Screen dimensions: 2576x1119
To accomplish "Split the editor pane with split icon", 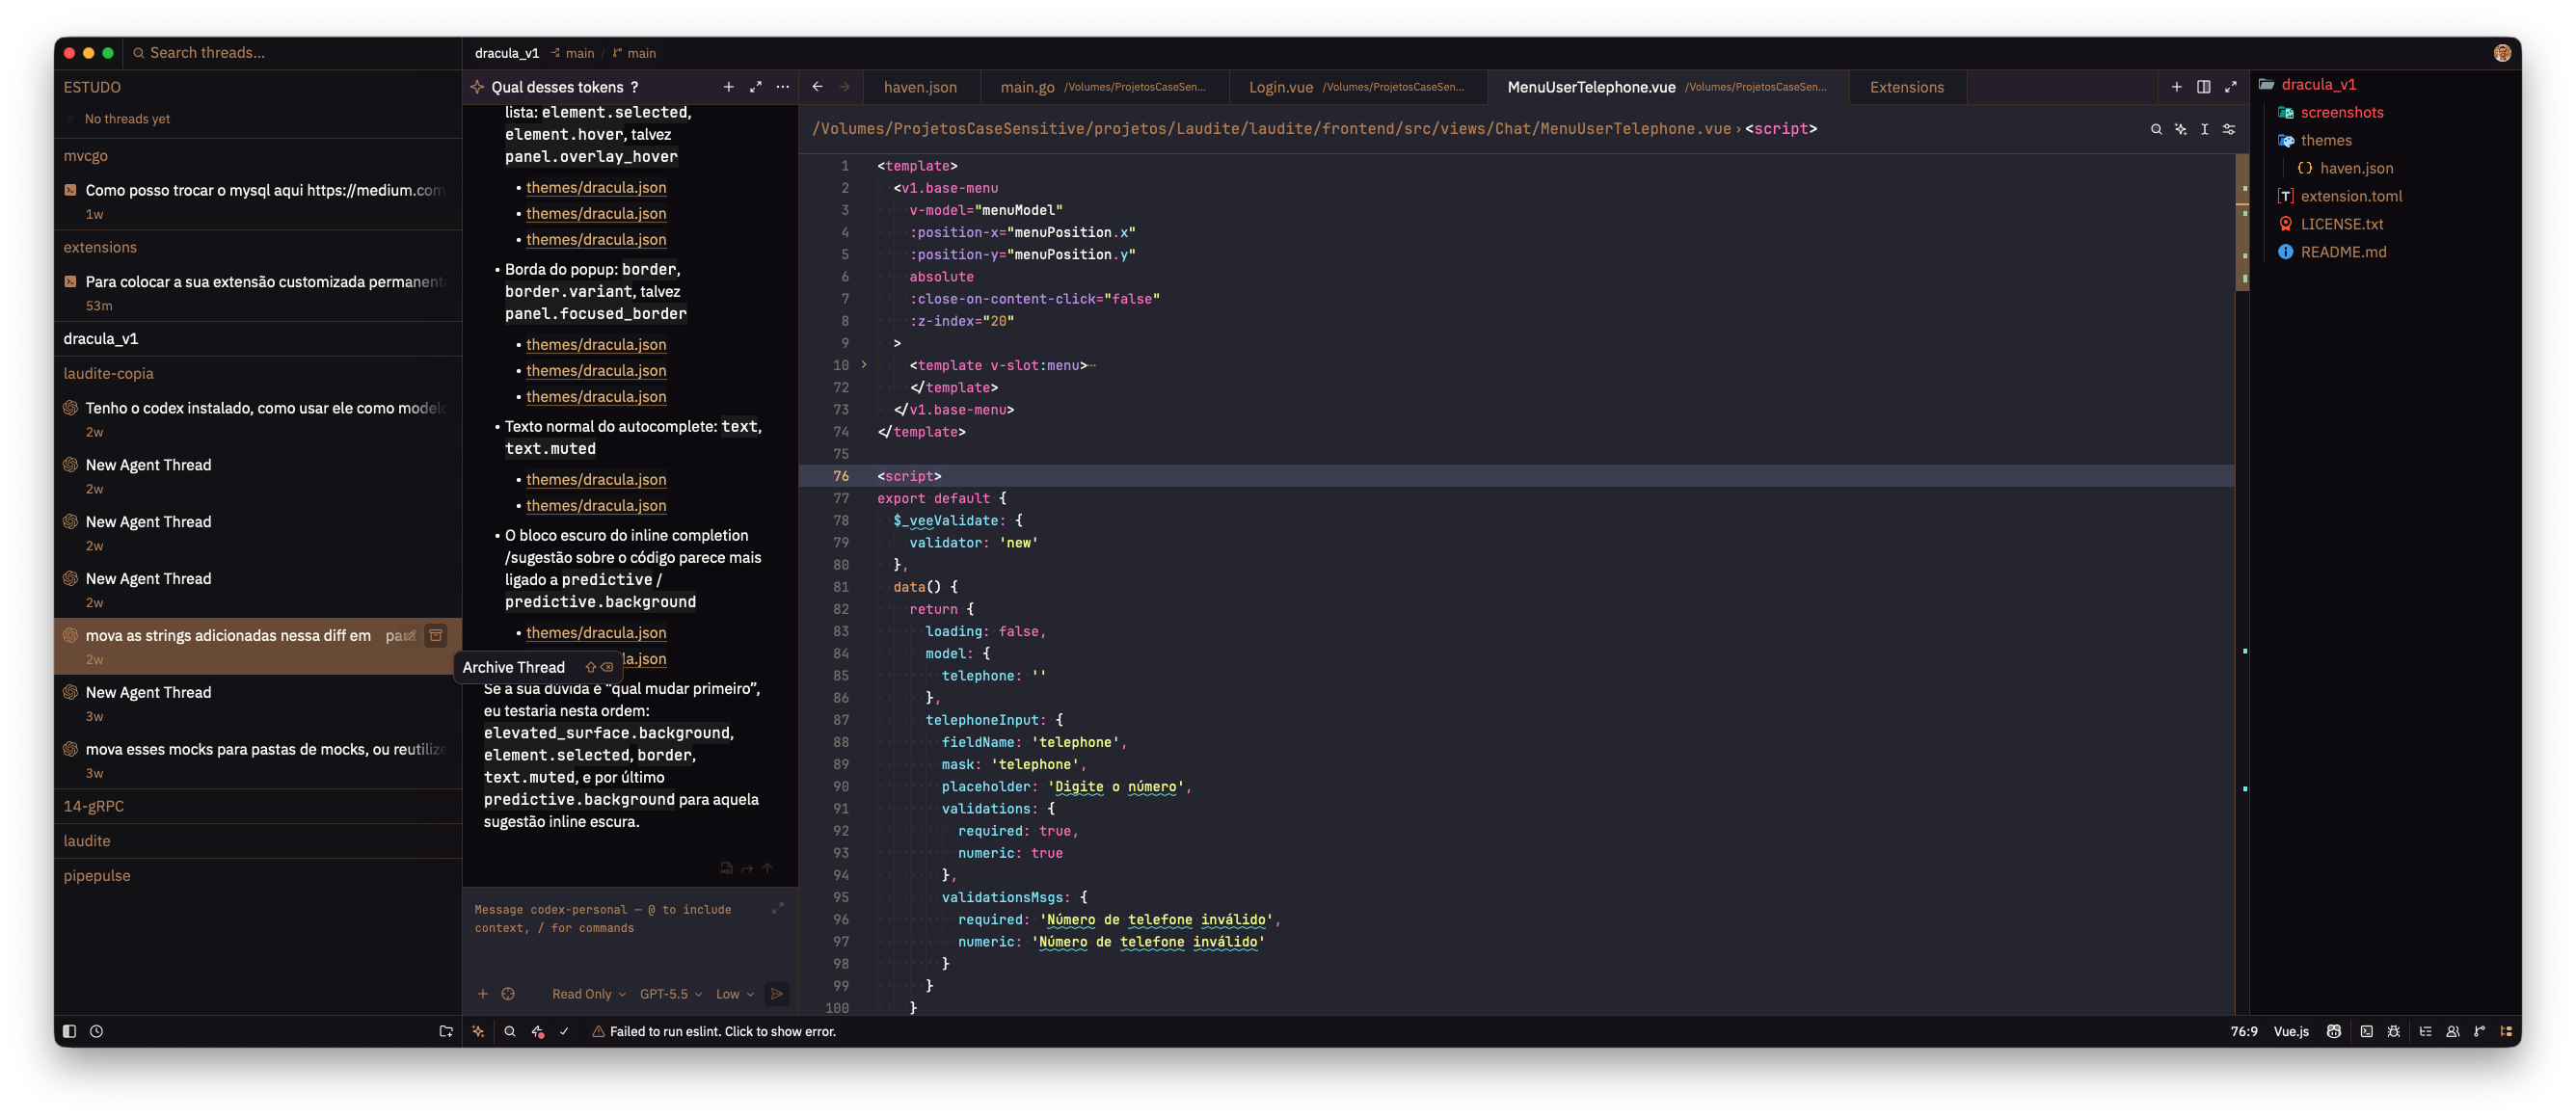I will coord(2203,87).
